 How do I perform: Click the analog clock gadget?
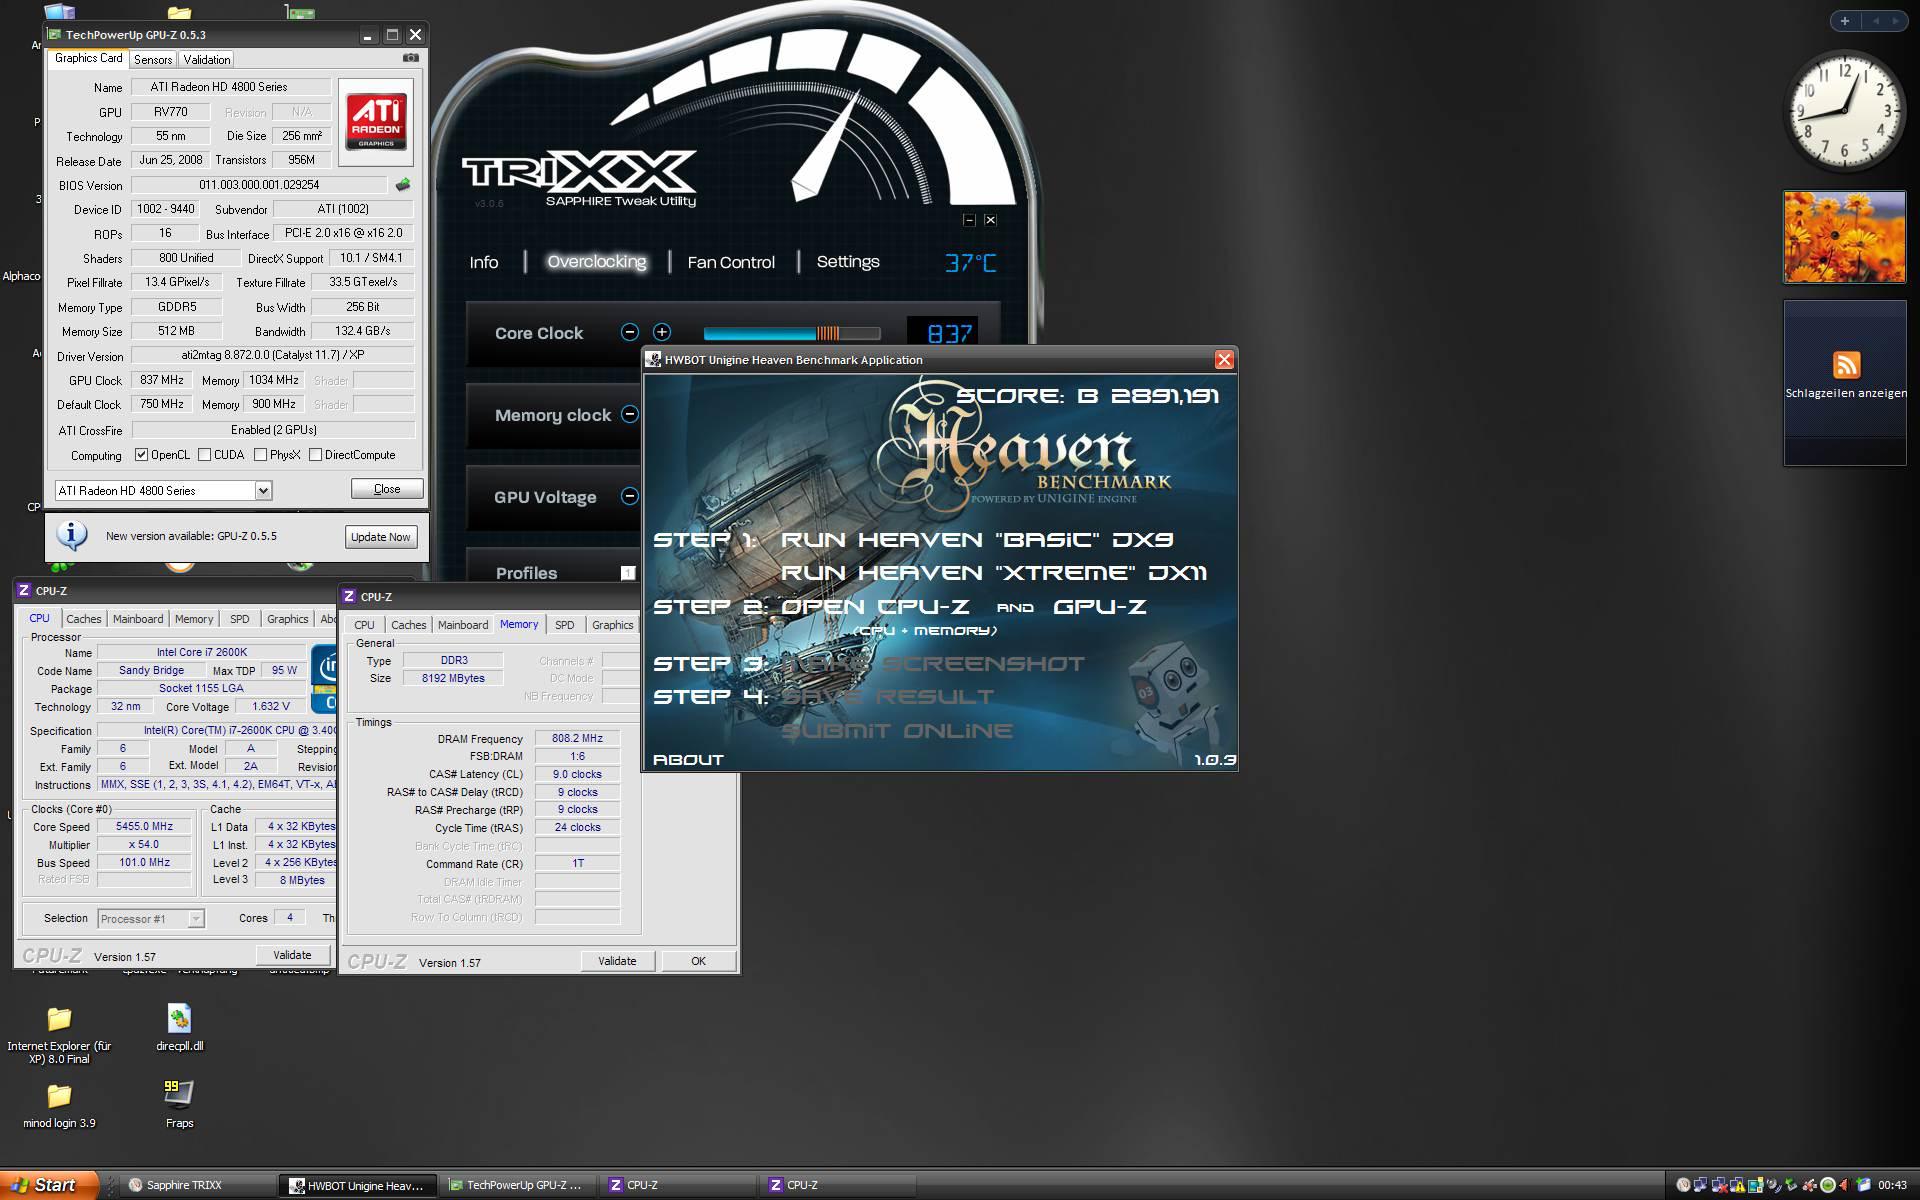tap(1844, 111)
